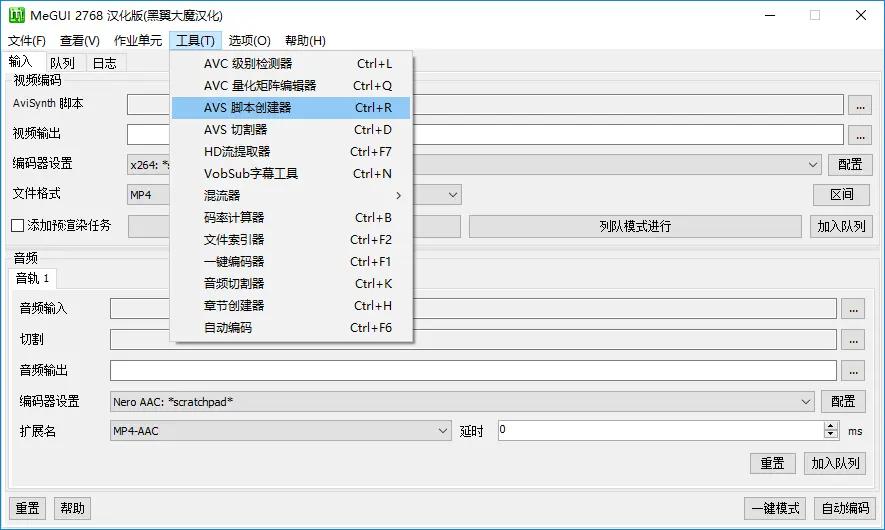Open the 作业单元 menu
885x530 pixels.
coord(138,41)
